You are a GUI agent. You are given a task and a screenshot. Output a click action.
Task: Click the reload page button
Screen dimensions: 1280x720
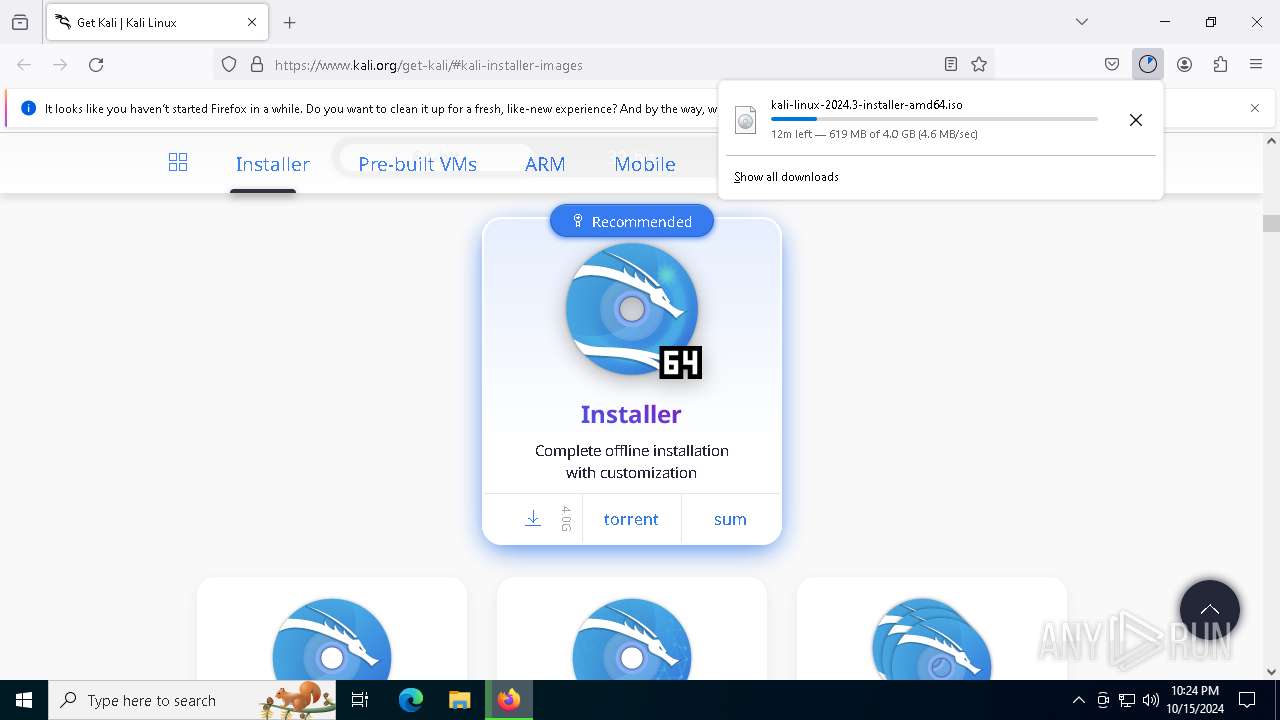96,65
